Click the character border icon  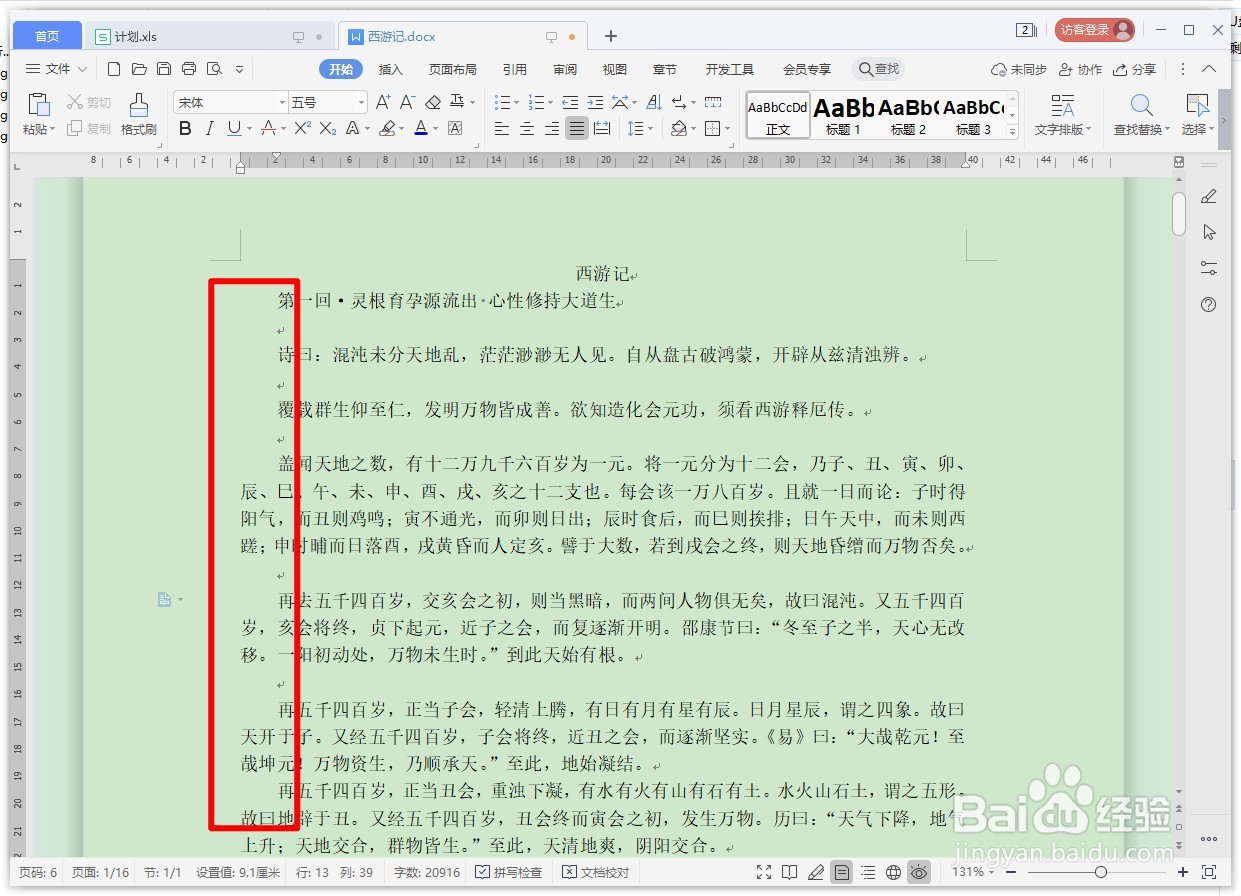point(455,128)
